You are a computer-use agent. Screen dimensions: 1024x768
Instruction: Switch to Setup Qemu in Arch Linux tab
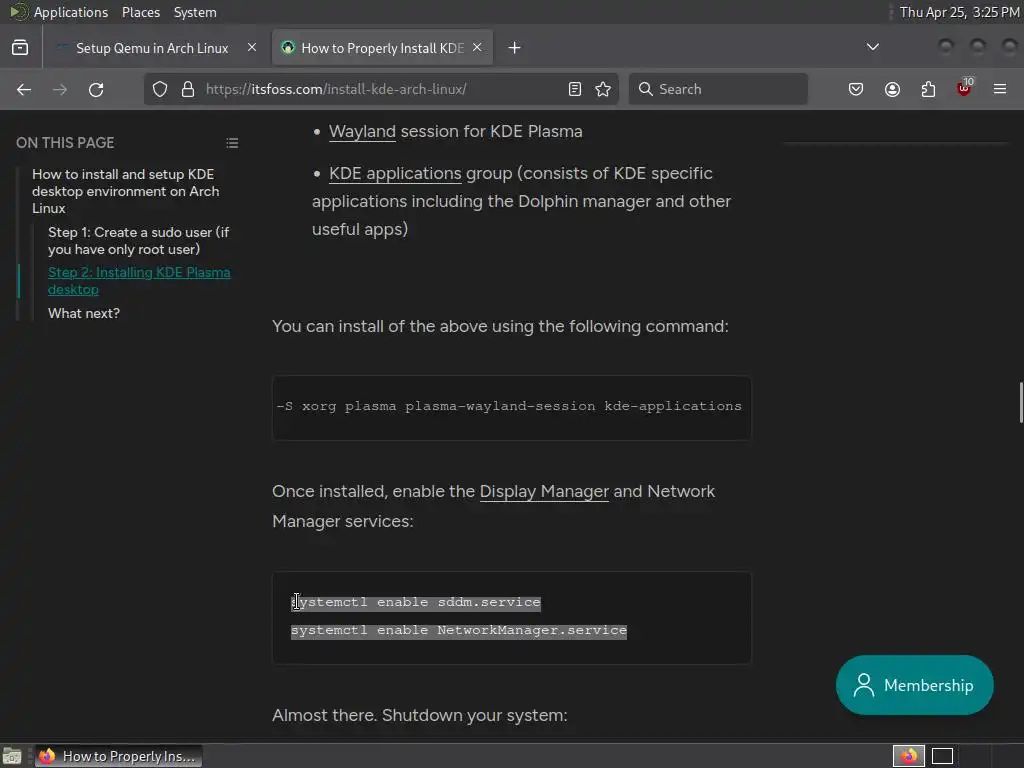(x=153, y=48)
